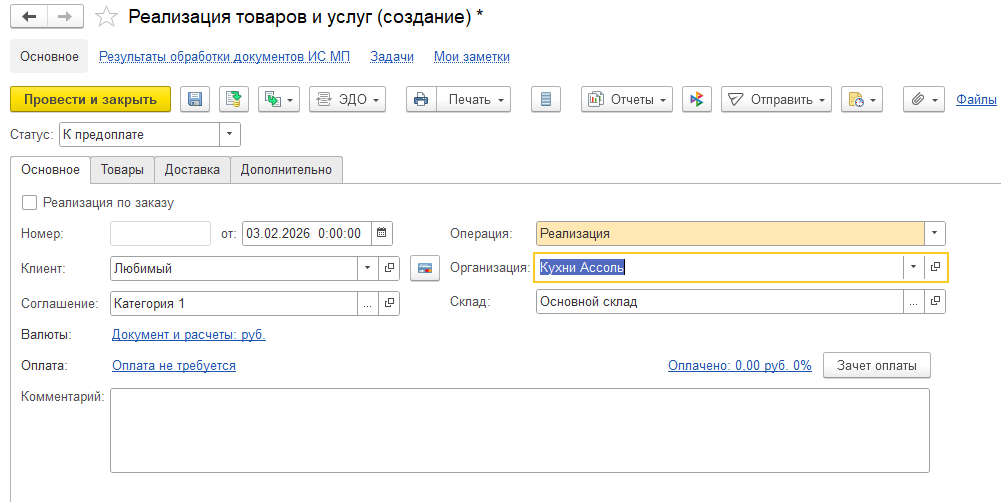1001x502 pixels.
Task: Click the post document icon
Action: (234, 99)
